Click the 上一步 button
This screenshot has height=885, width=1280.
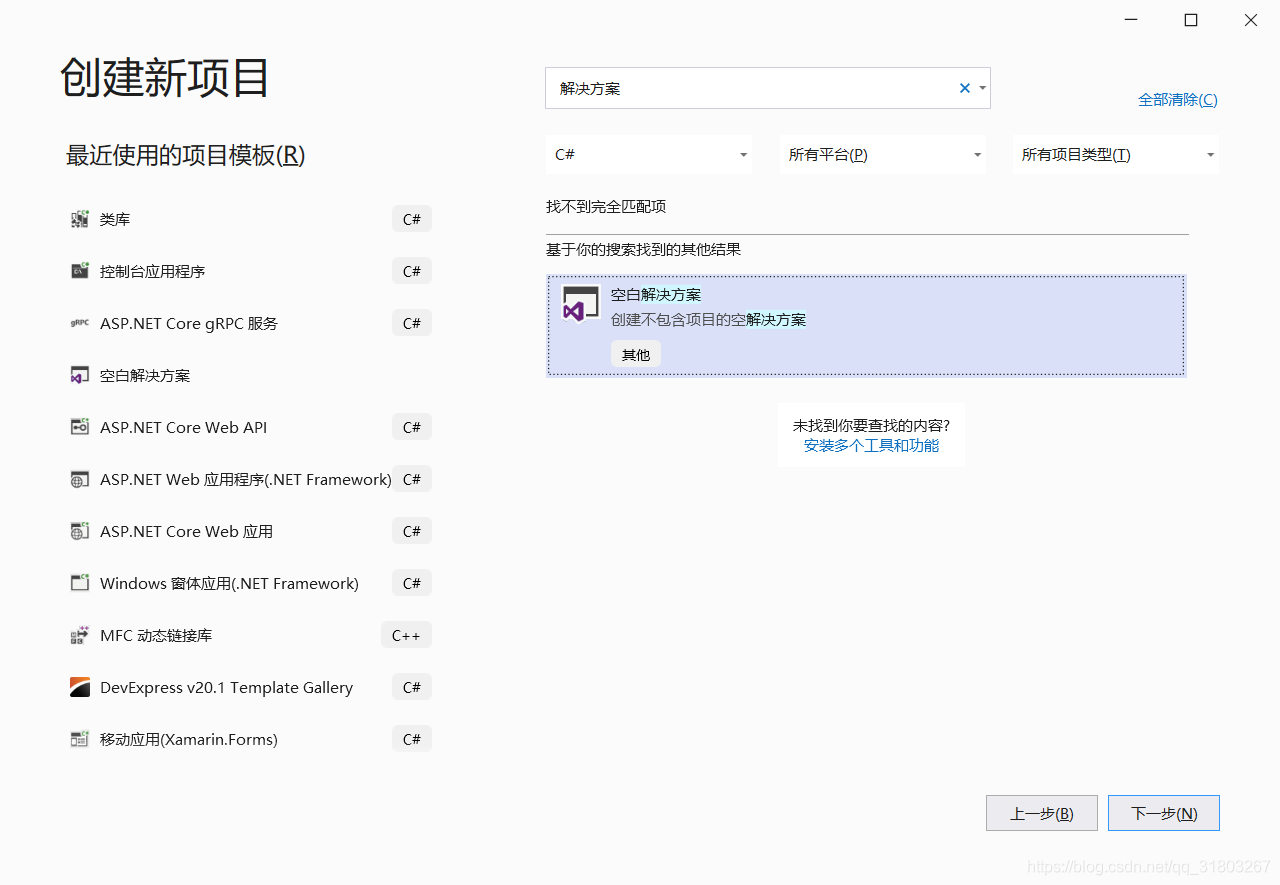[x=1042, y=813]
